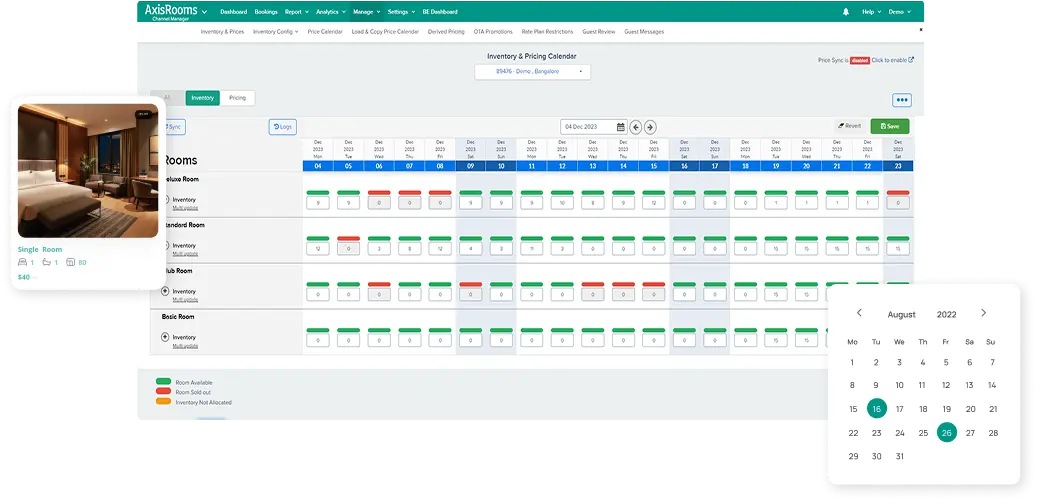Click the room size icon showing 80

pyautogui.click(x=71, y=262)
